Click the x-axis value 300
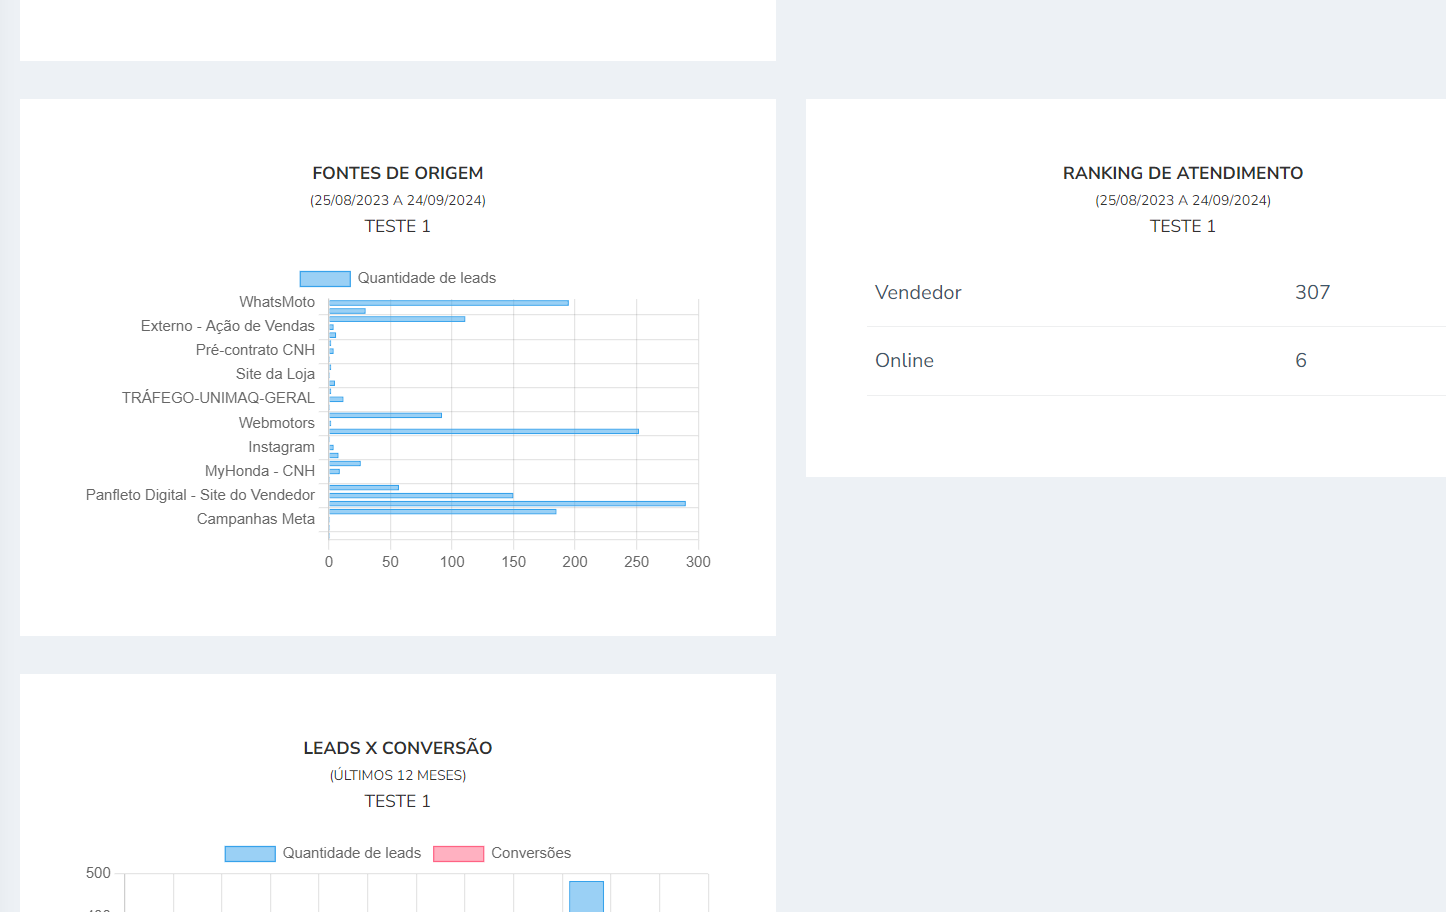This screenshot has height=912, width=1446. pyautogui.click(x=698, y=562)
